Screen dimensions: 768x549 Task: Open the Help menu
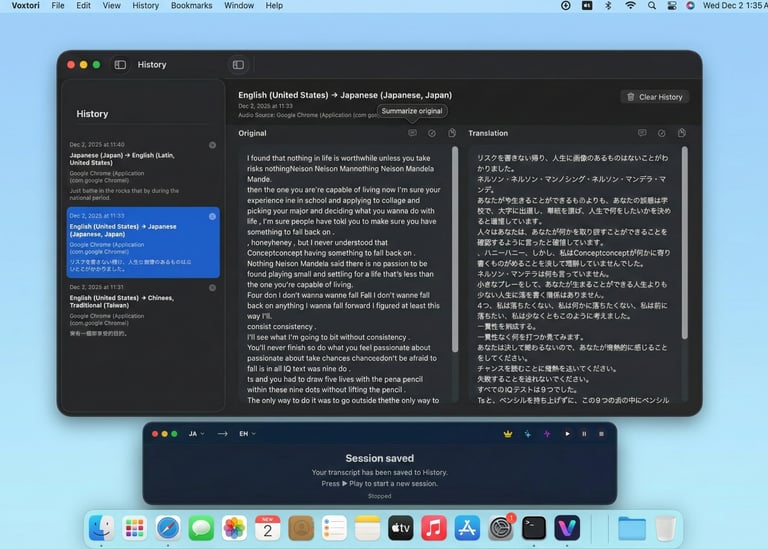(x=274, y=5)
